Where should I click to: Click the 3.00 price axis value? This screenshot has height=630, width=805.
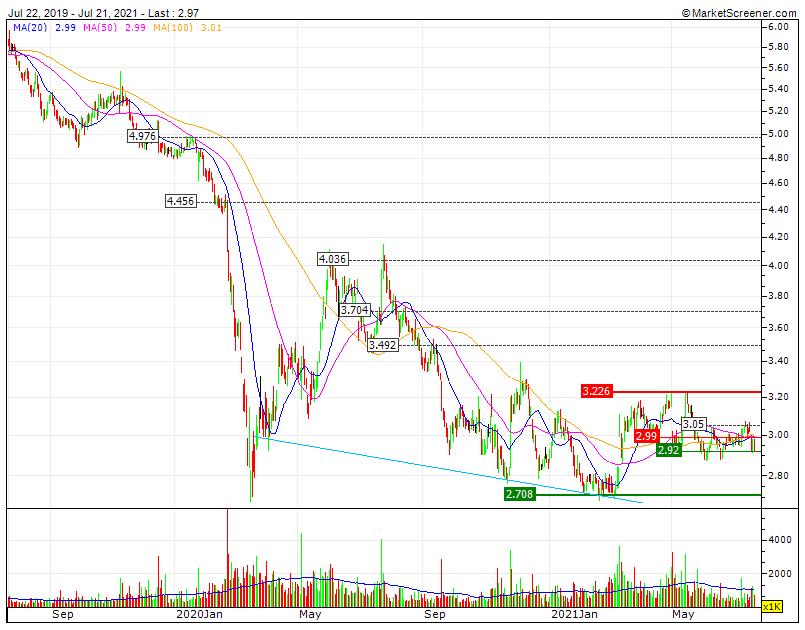778,434
